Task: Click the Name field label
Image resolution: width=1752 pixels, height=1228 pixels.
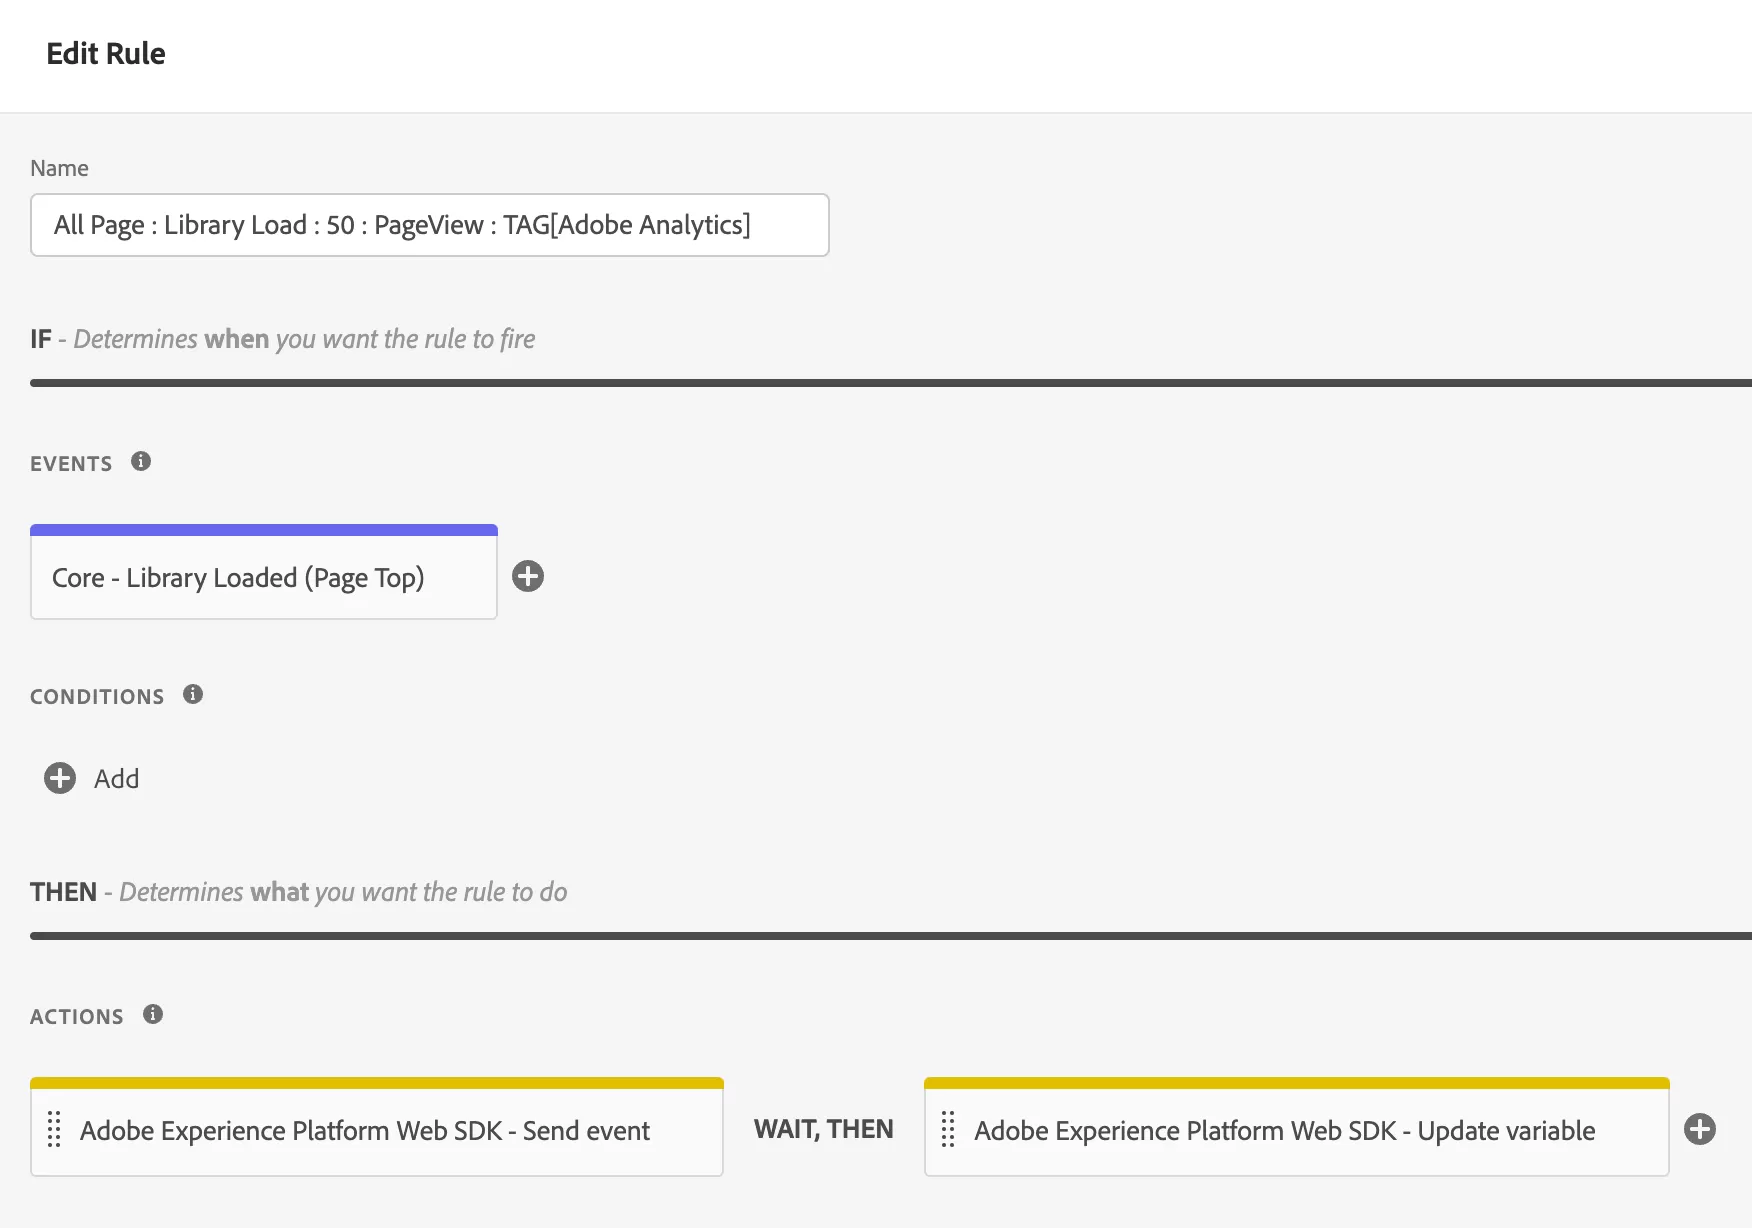Action: coord(59,168)
